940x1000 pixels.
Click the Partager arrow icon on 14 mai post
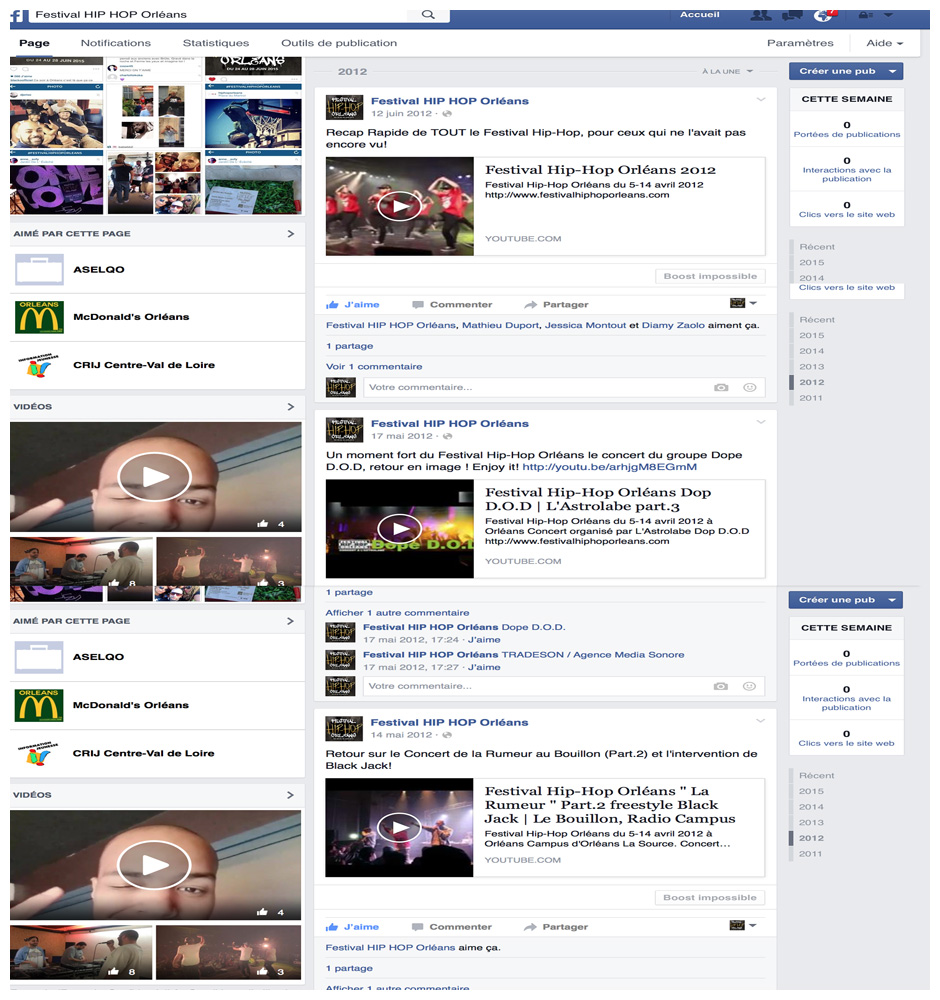coord(530,927)
